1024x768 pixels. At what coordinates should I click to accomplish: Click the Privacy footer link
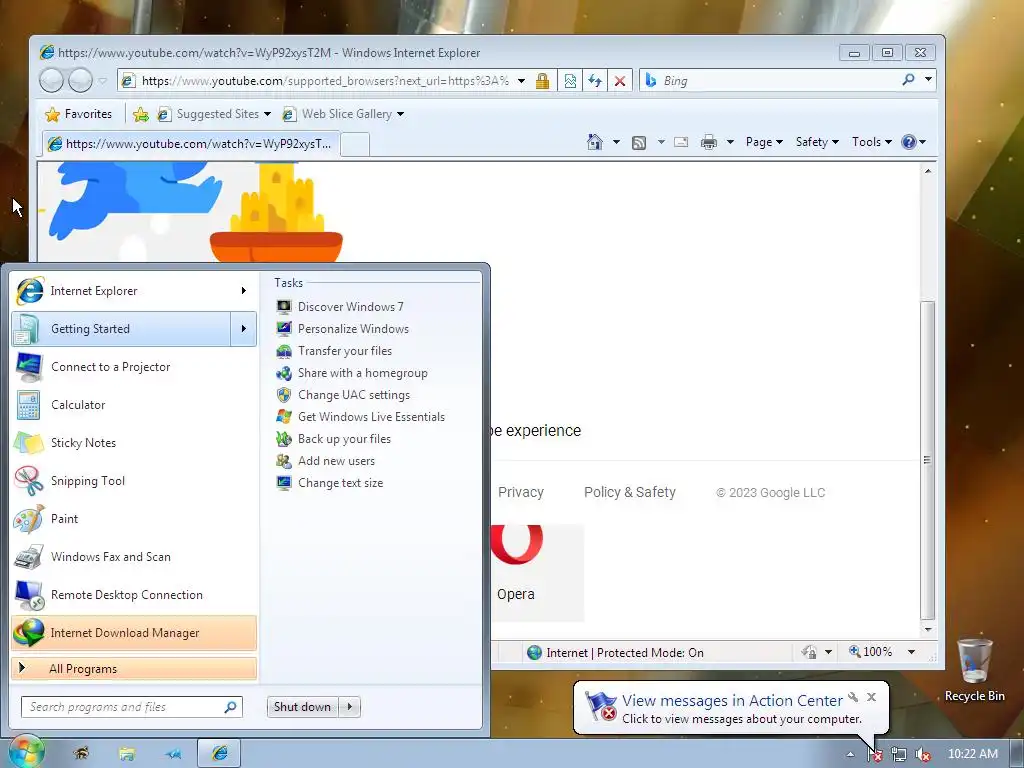520,492
